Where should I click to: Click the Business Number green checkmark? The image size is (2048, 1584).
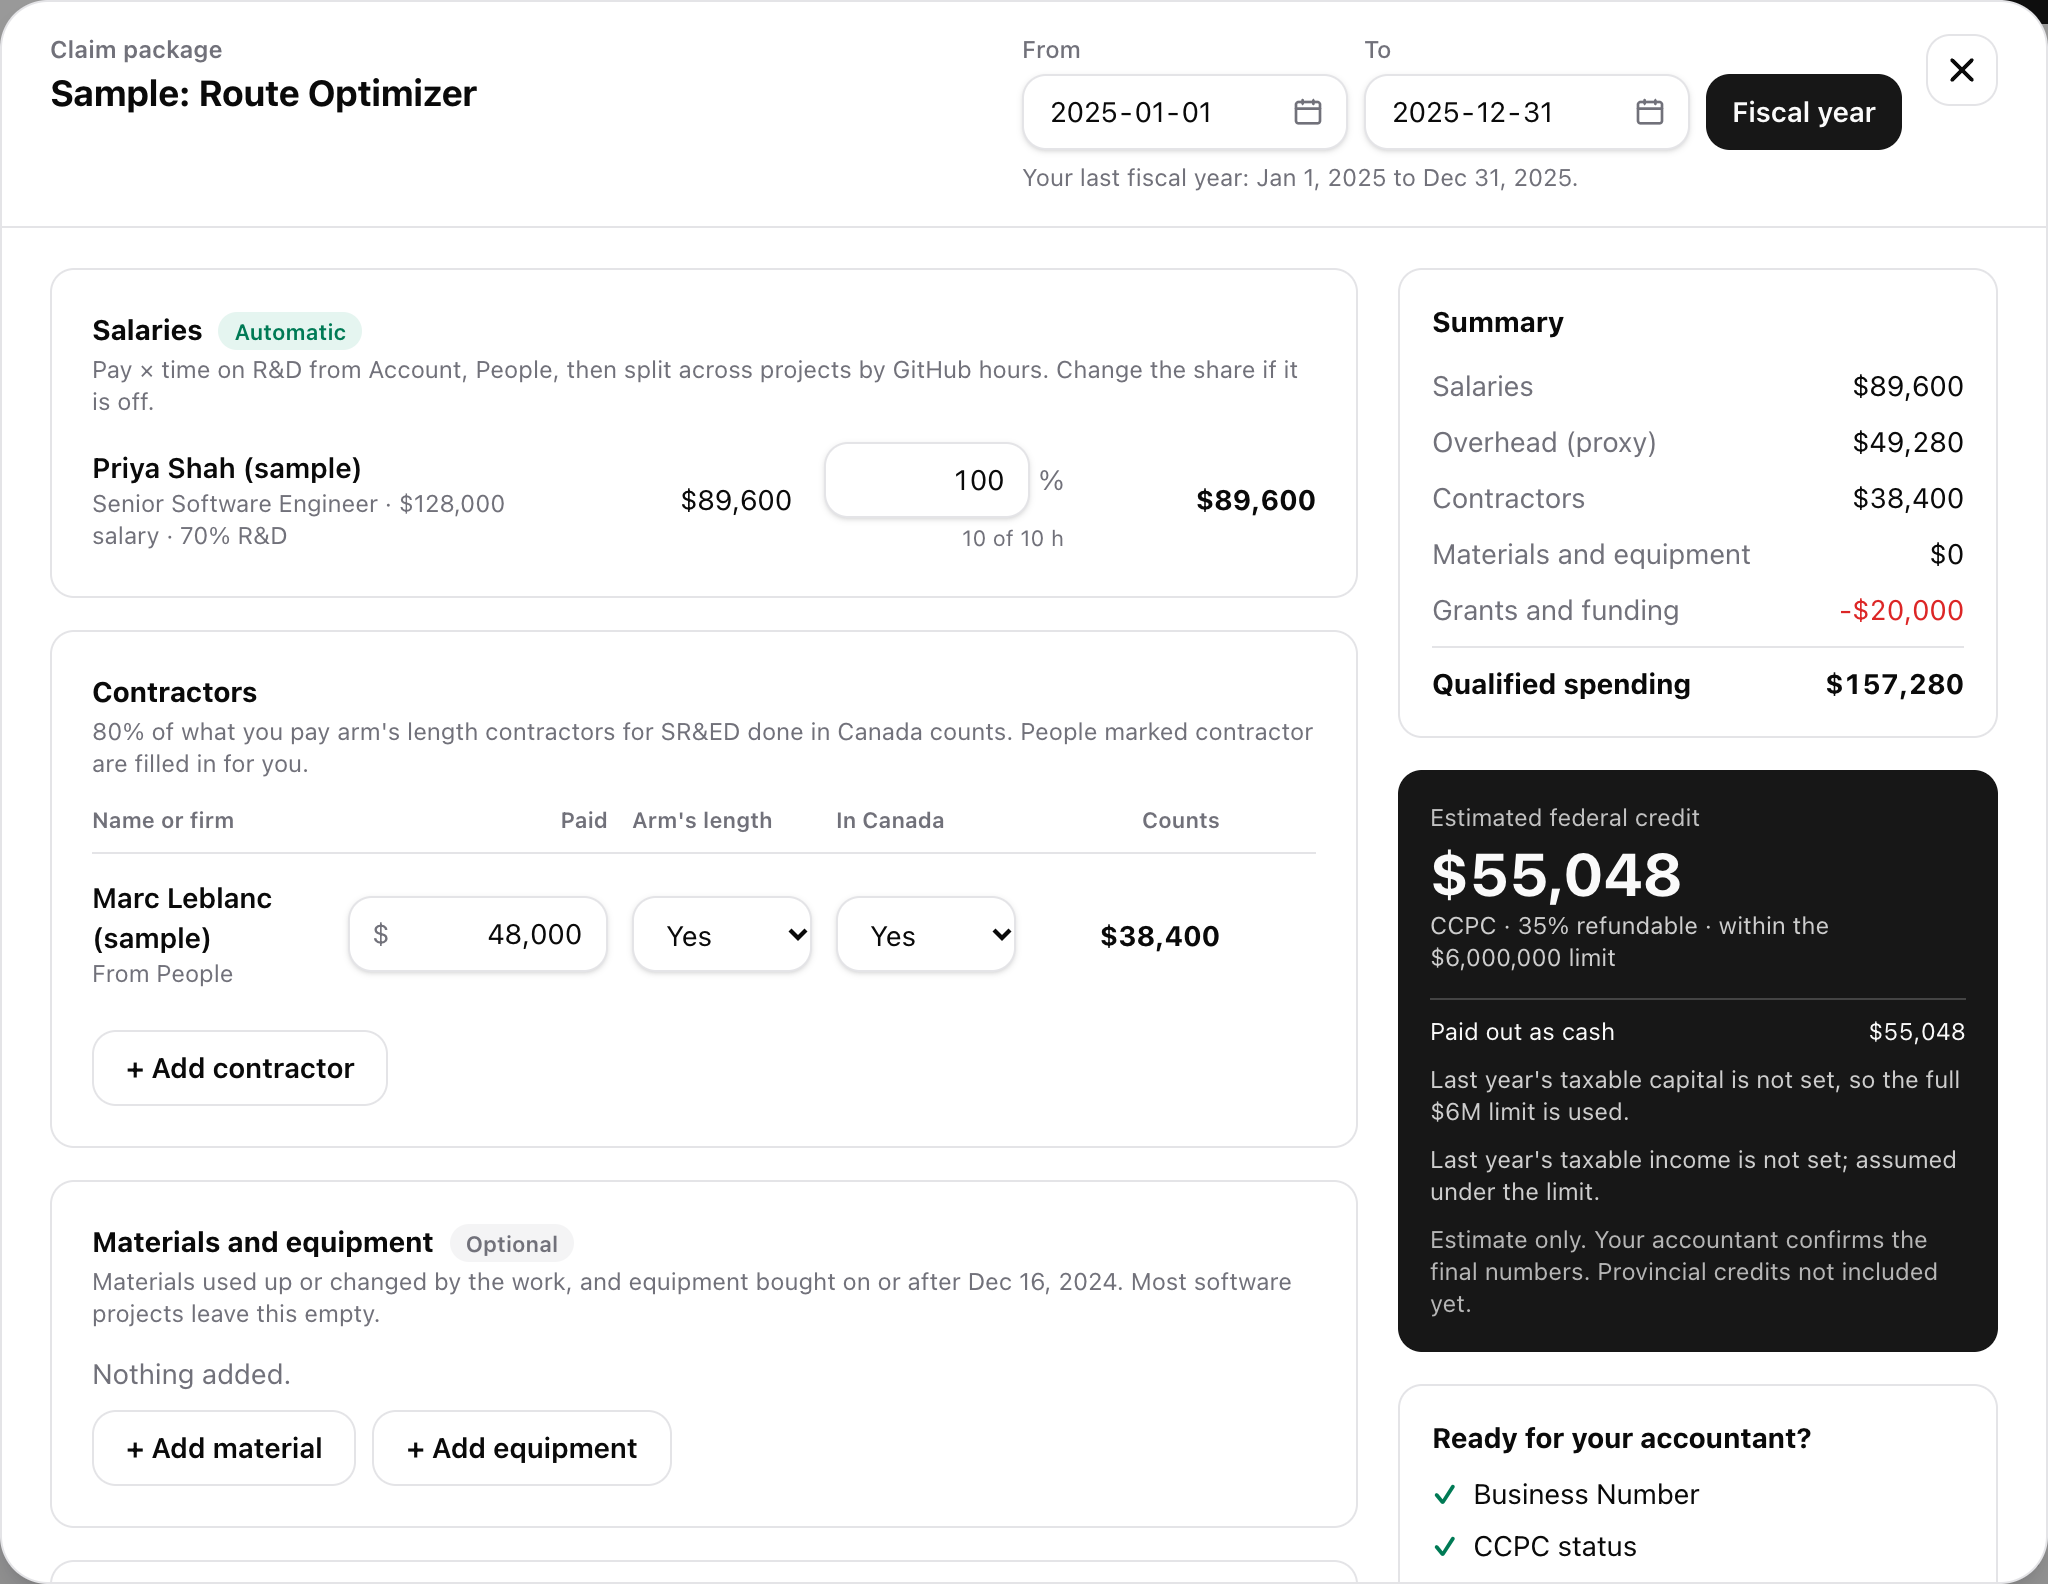coord(1444,1494)
